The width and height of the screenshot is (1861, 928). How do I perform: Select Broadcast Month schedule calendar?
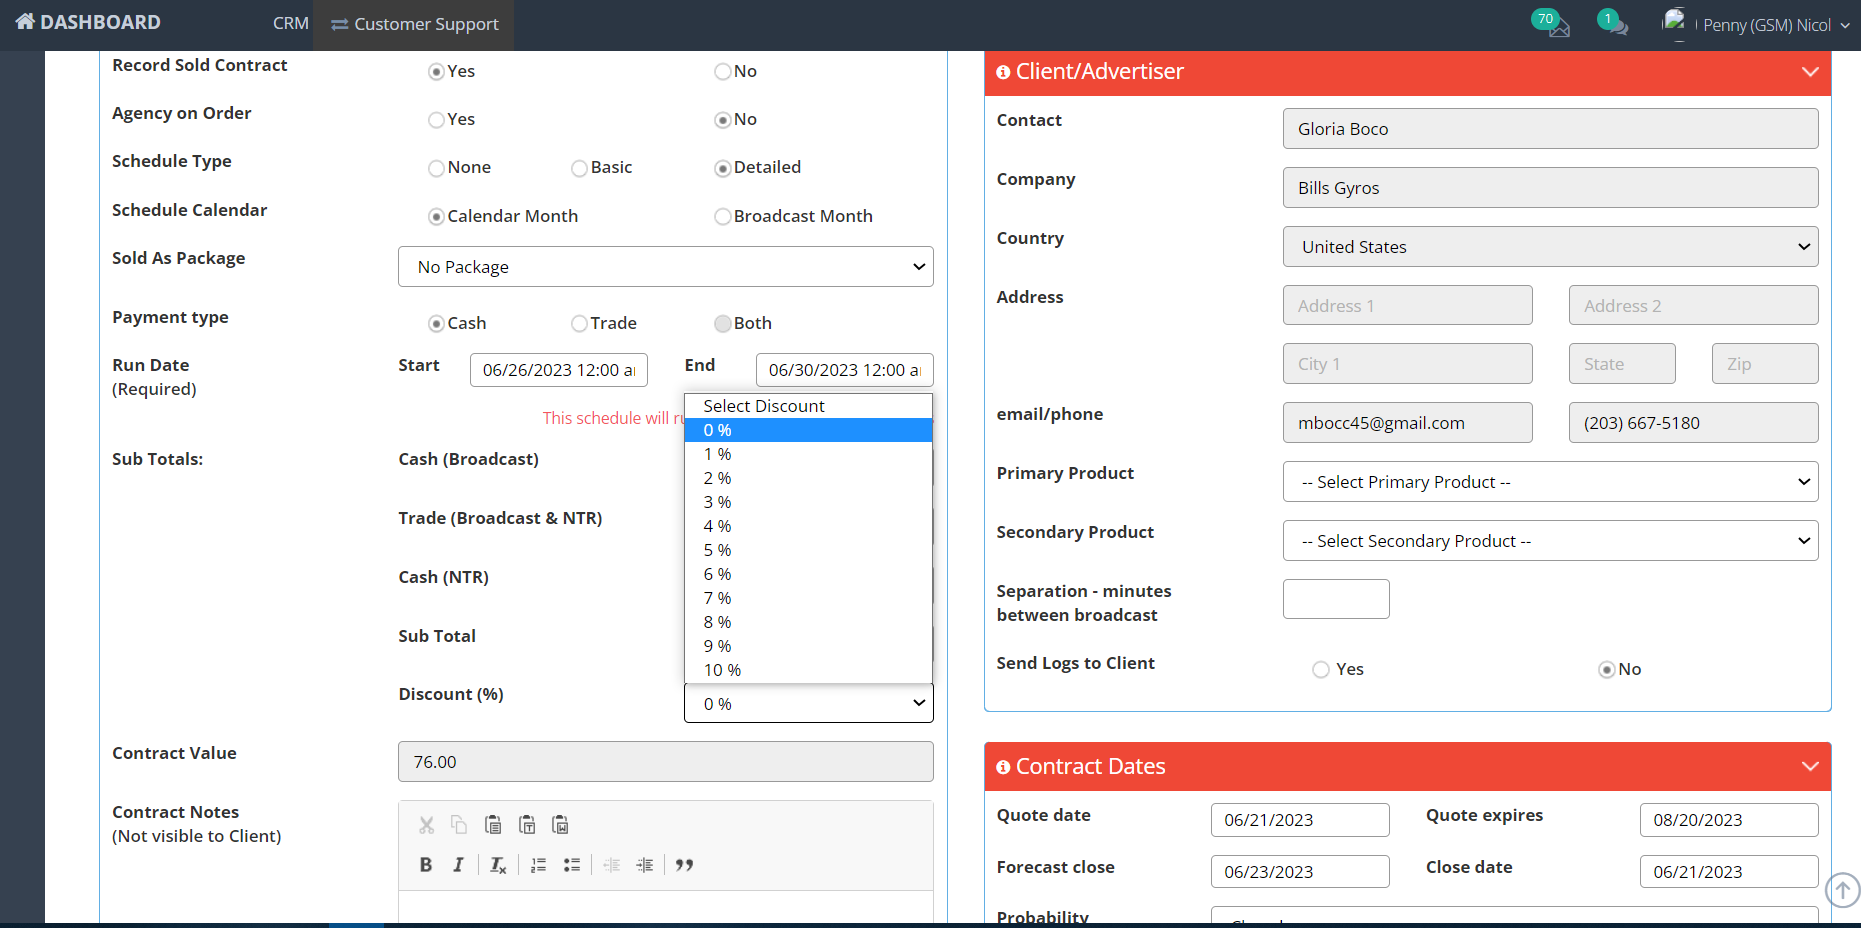722,217
